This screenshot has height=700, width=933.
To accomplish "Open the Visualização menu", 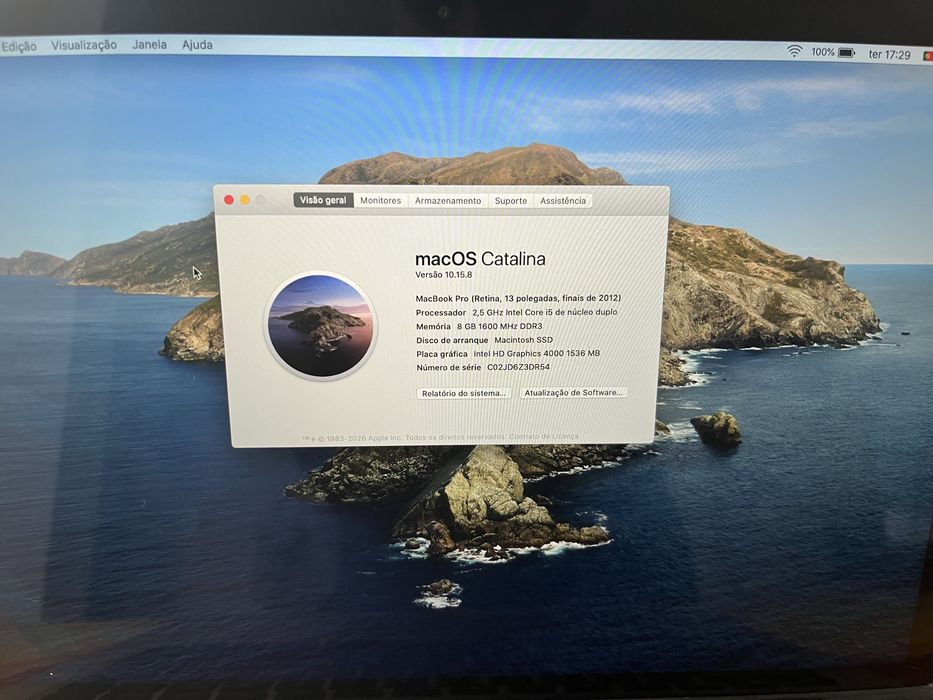I will [84, 45].
